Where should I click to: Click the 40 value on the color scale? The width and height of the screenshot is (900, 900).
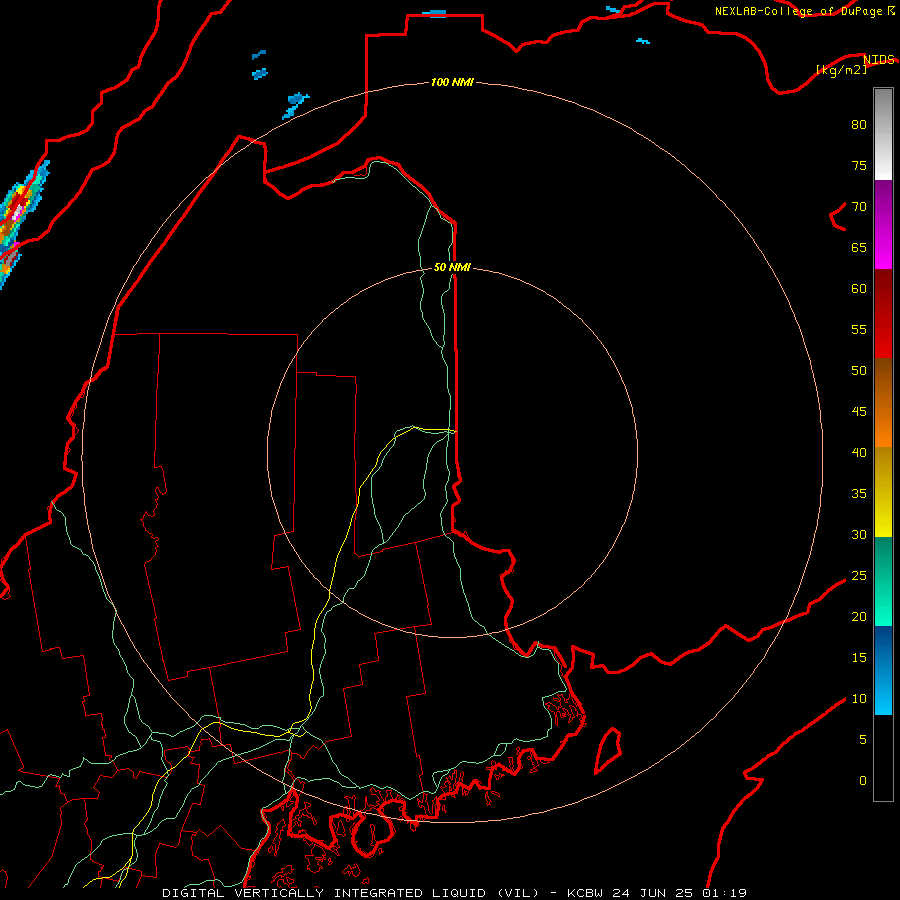(x=859, y=453)
